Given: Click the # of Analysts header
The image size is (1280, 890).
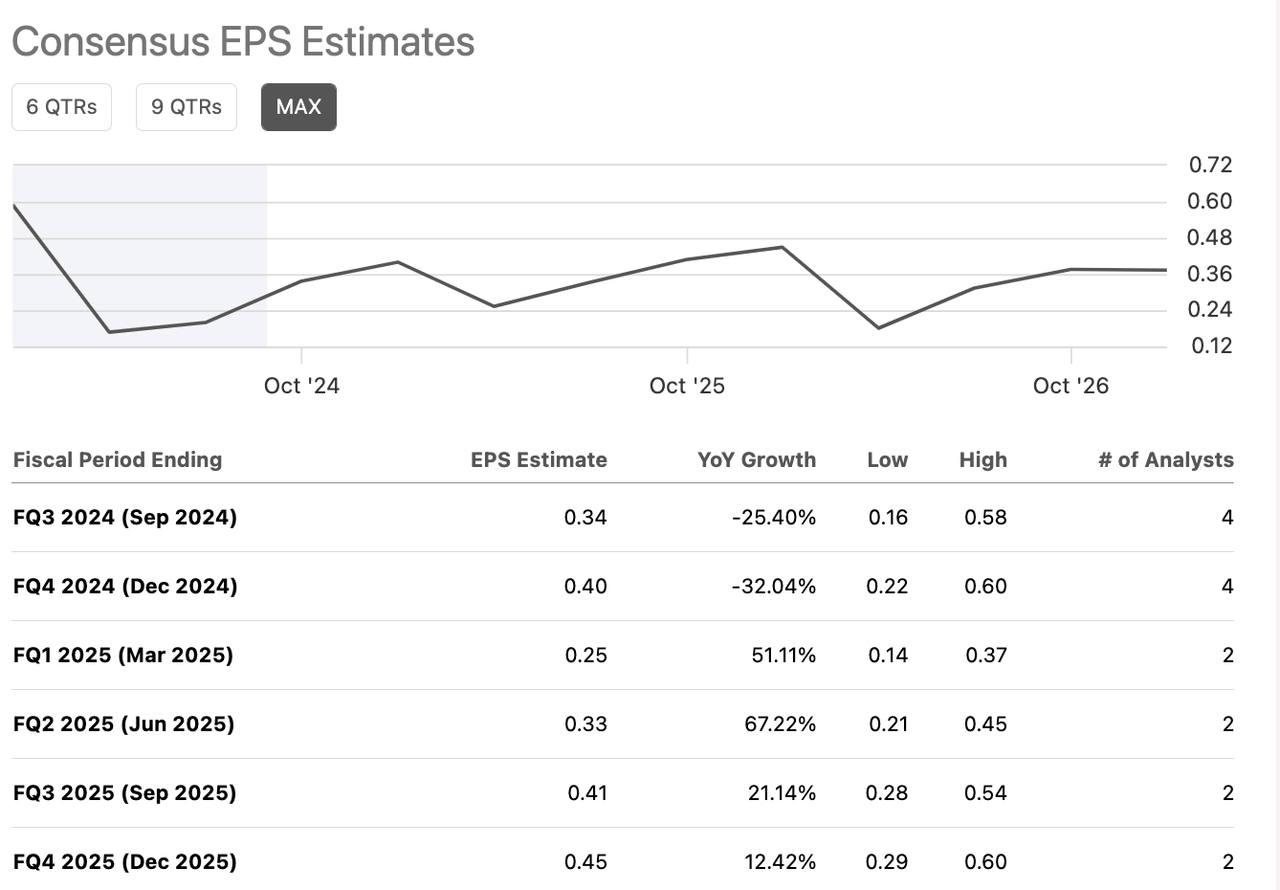Looking at the screenshot, I should [x=1165, y=460].
